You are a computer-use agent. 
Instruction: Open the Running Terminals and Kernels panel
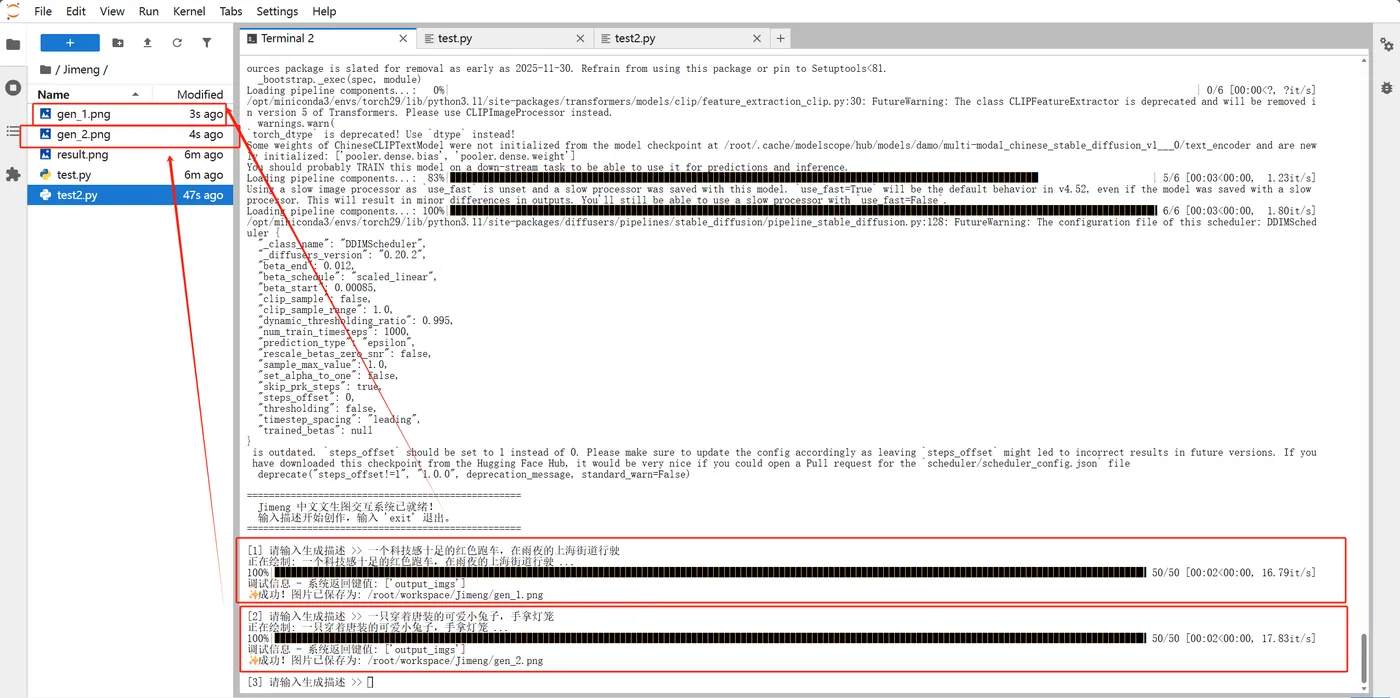pyautogui.click(x=13, y=88)
